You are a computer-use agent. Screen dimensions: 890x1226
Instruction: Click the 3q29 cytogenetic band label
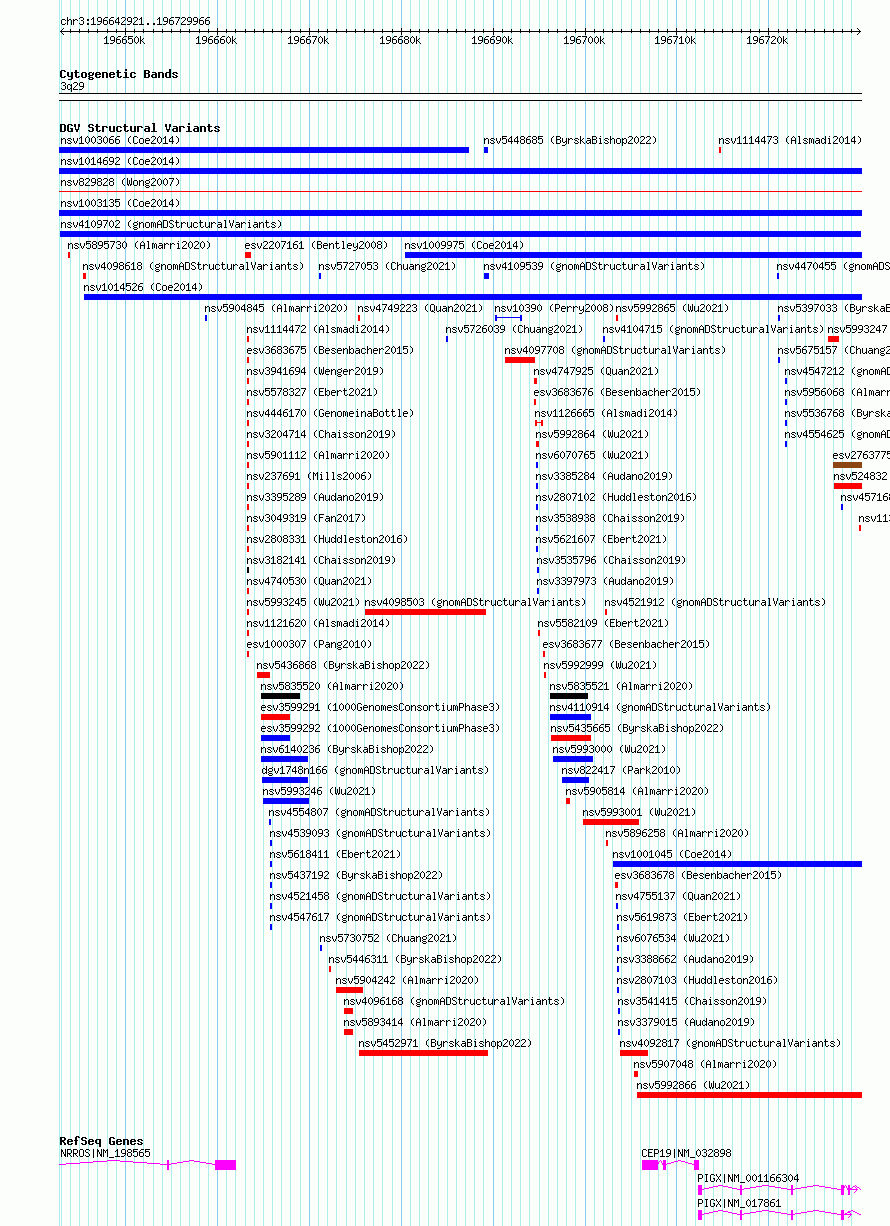72,87
